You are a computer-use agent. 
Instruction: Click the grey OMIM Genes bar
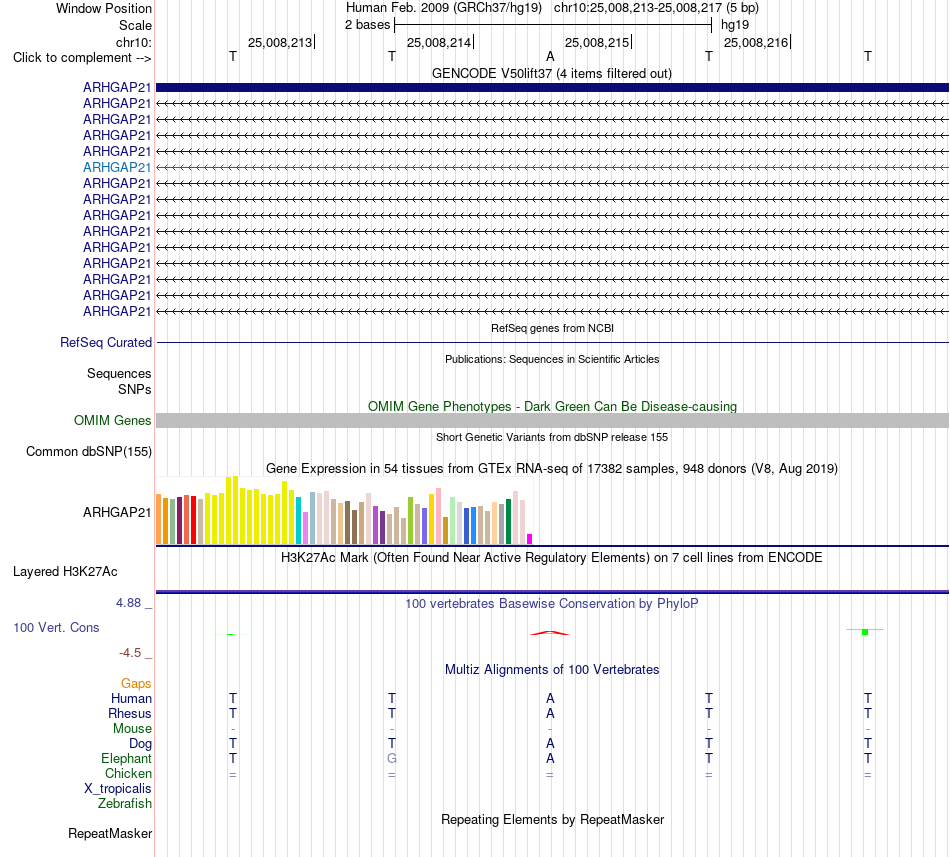coord(552,420)
